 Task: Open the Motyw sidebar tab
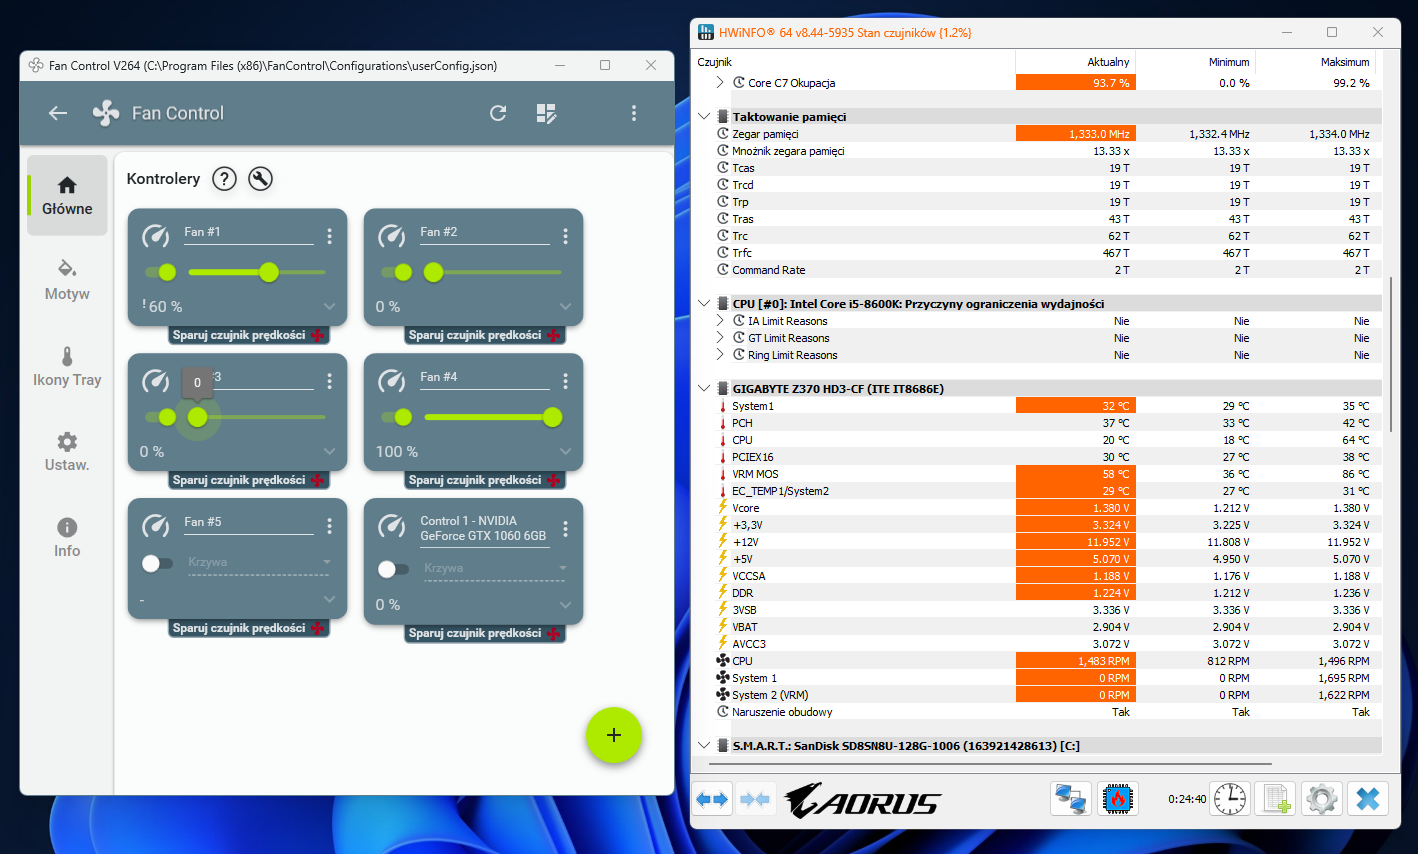[x=67, y=281]
